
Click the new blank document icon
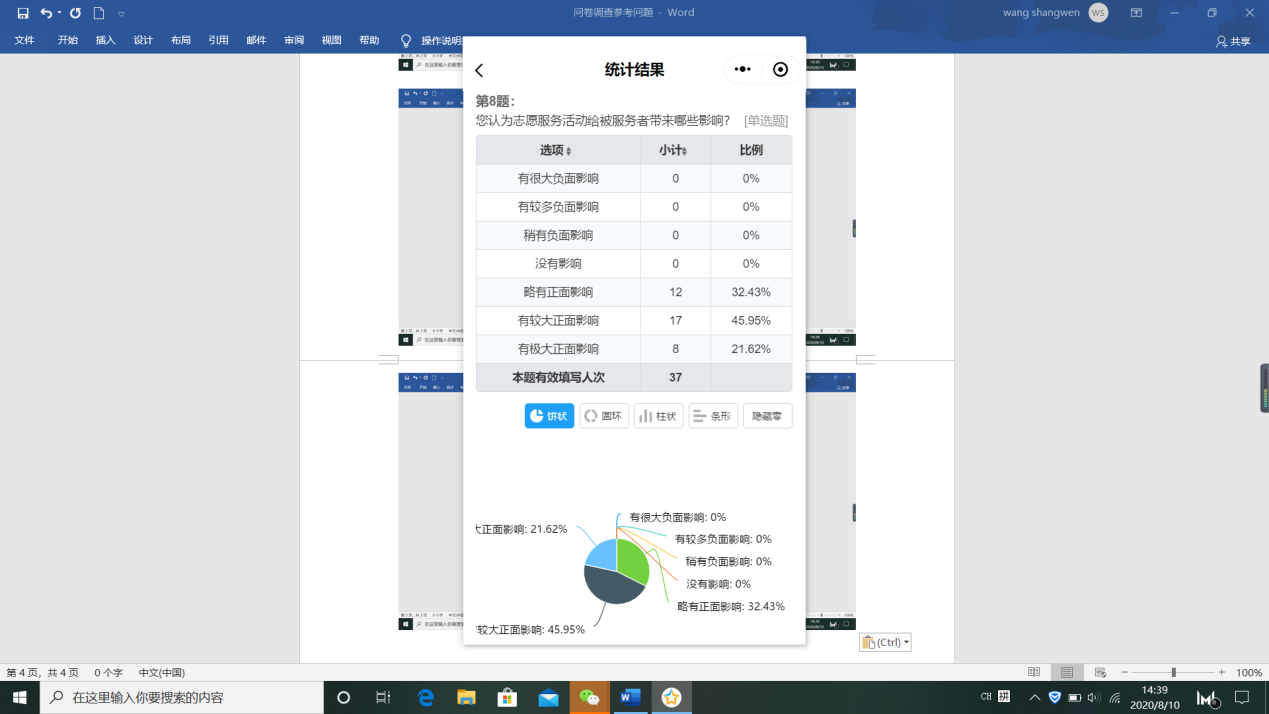(x=99, y=13)
